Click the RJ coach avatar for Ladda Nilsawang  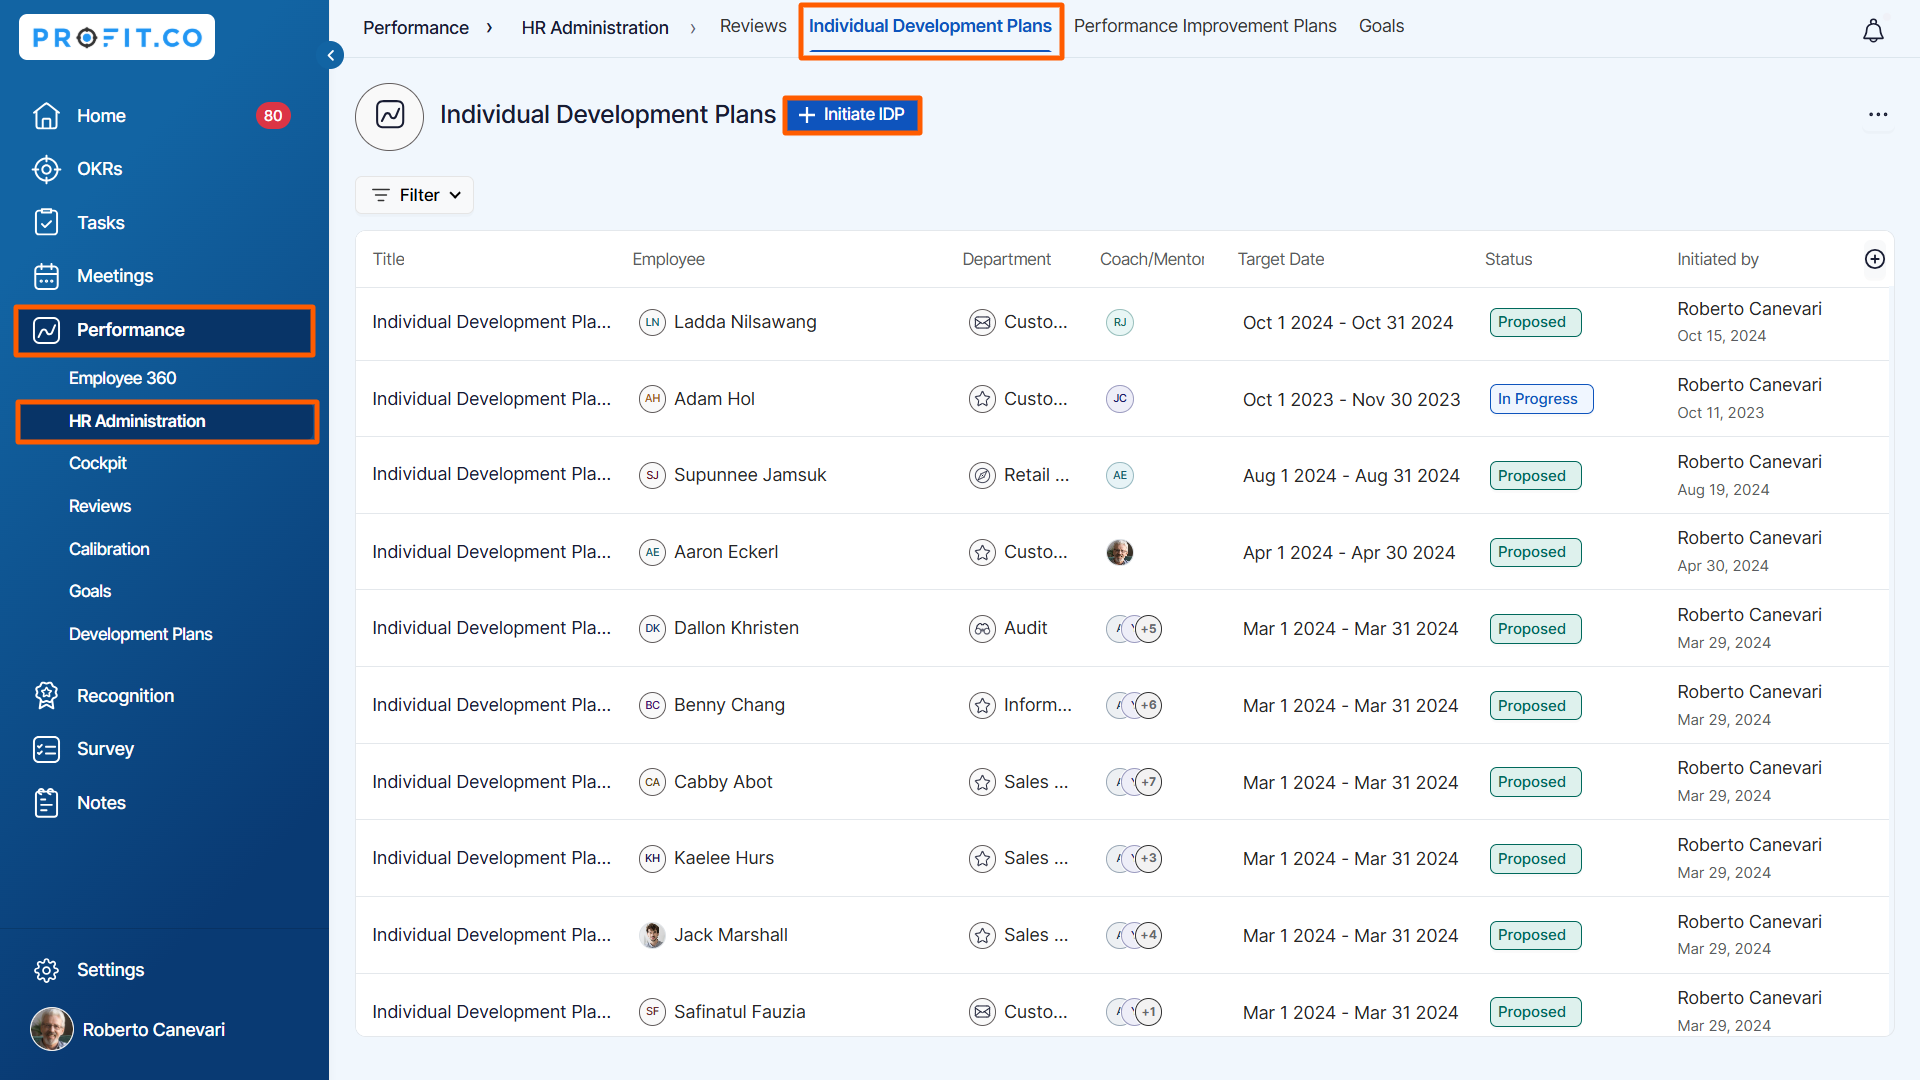(1120, 322)
